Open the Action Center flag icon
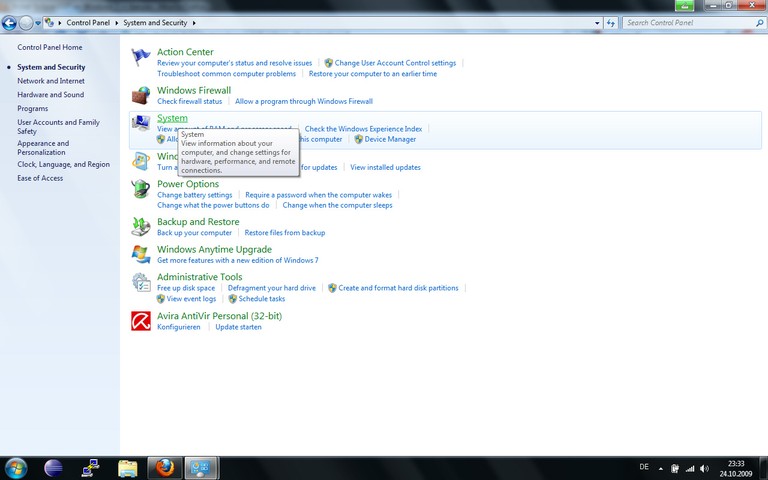Screen dimensions: 768x480 click(x=141, y=57)
